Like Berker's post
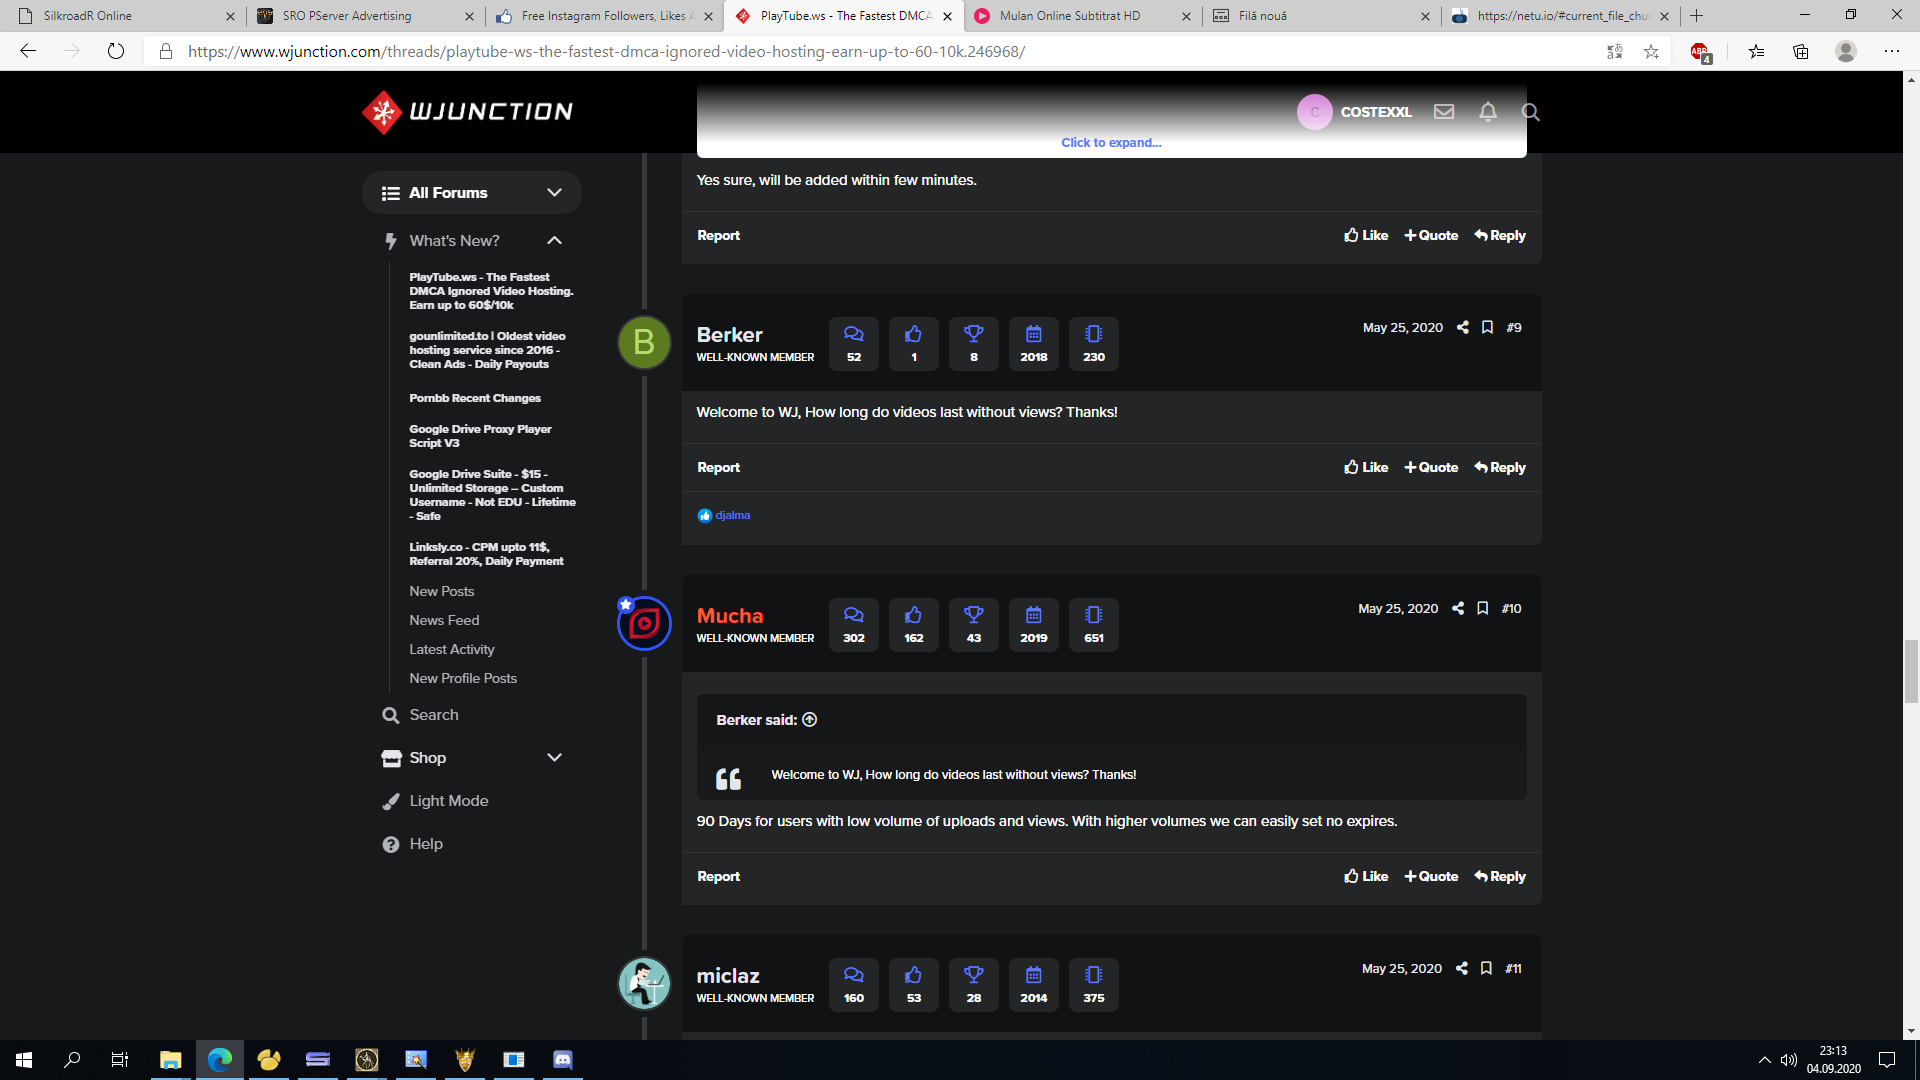 pyautogui.click(x=1366, y=468)
